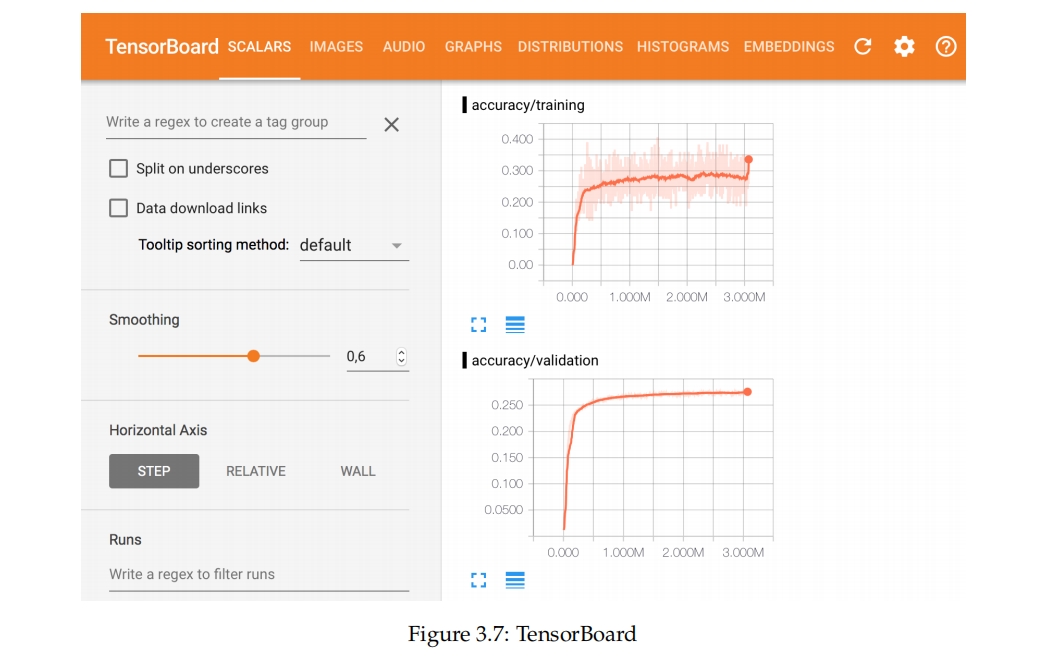Screen dimensions: 1038x664
Task: Toggle y-axis log scale for accuracy/training
Action: [515, 324]
